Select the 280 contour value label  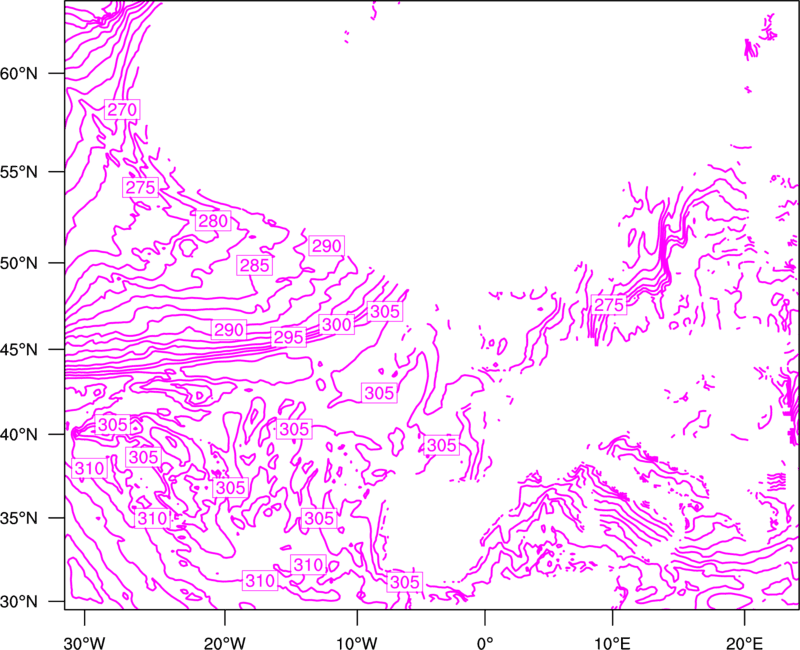(x=213, y=221)
